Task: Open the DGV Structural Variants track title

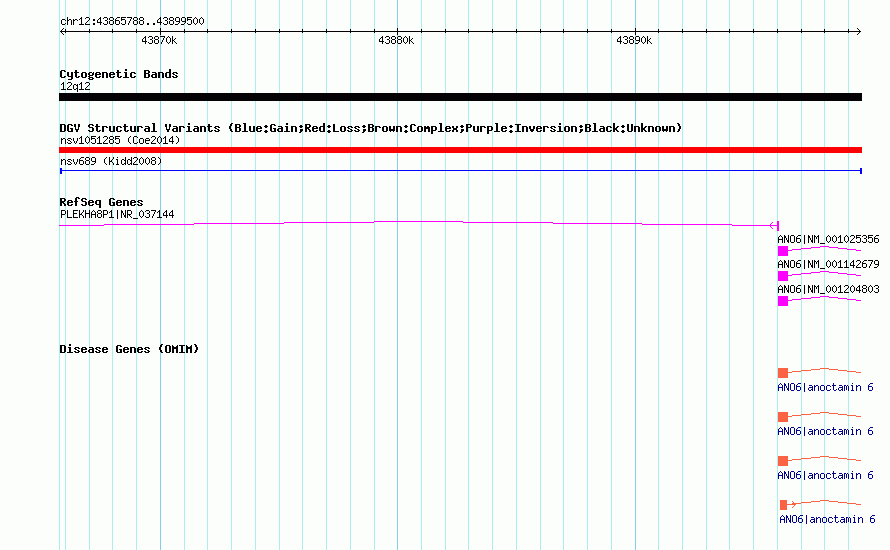Action: 370,128
